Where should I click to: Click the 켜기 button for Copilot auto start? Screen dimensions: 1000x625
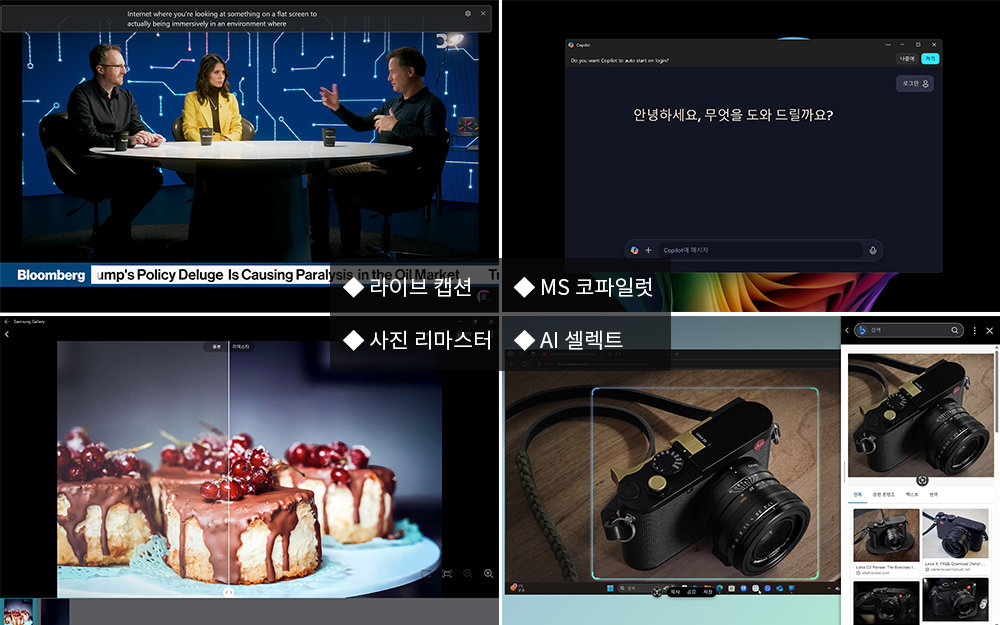pos(930,59)
